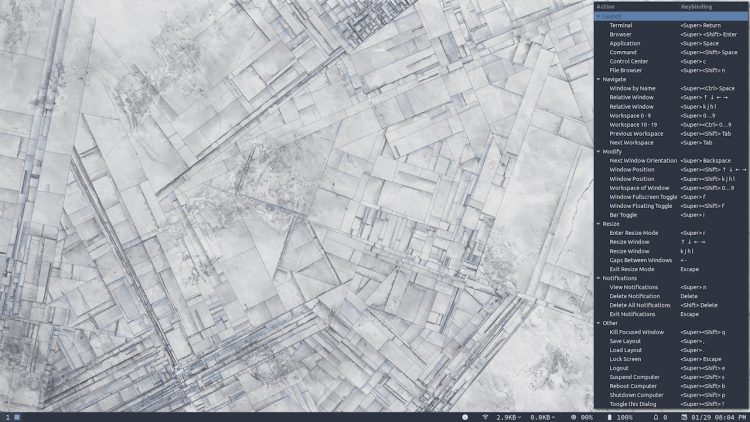Click the calendar icon beside the date

tap(684, 417)
